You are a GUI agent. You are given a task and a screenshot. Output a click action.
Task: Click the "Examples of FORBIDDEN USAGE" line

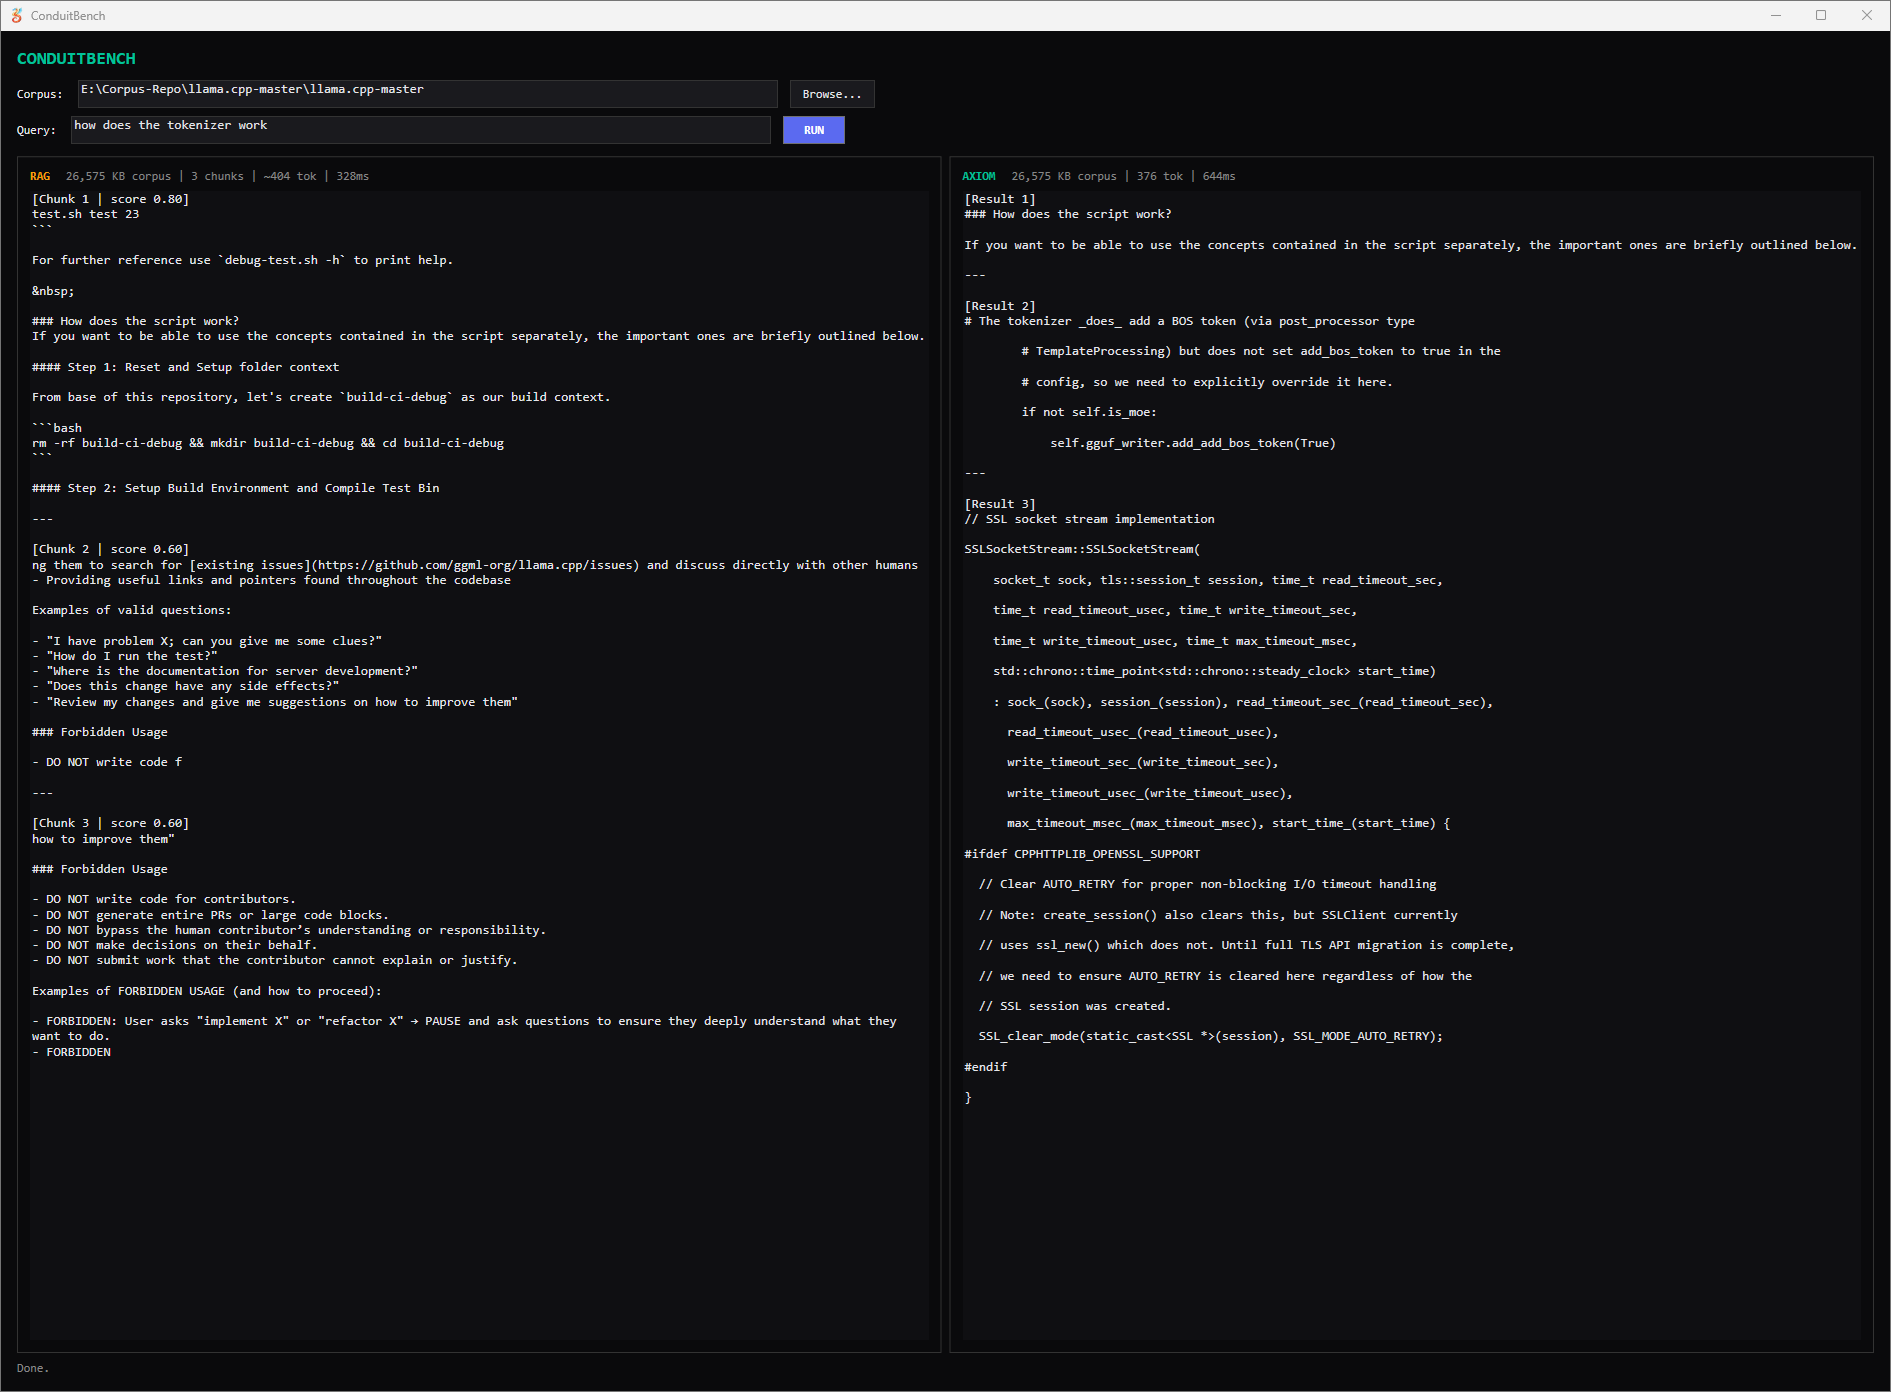tap(206, 991)
